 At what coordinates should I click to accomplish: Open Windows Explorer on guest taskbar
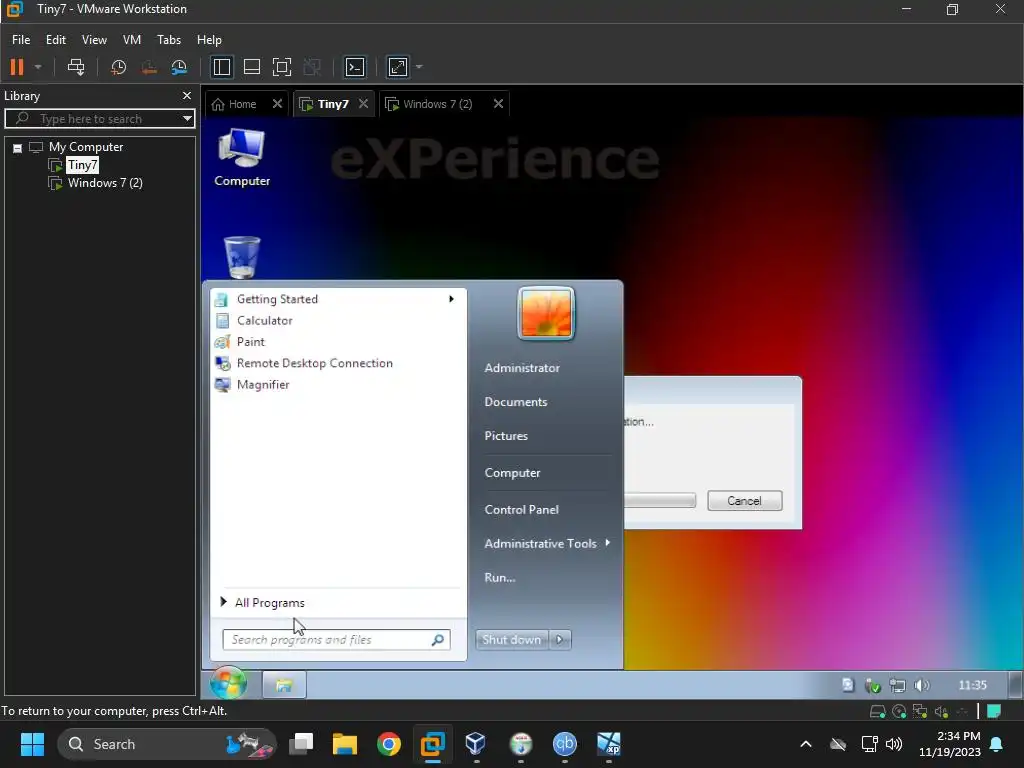(x=284, y=685)
